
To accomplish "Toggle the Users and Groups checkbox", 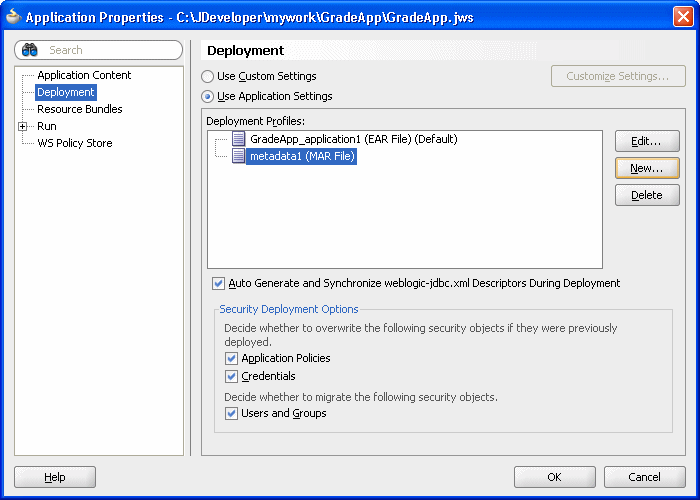I will [x=231, y=413].
